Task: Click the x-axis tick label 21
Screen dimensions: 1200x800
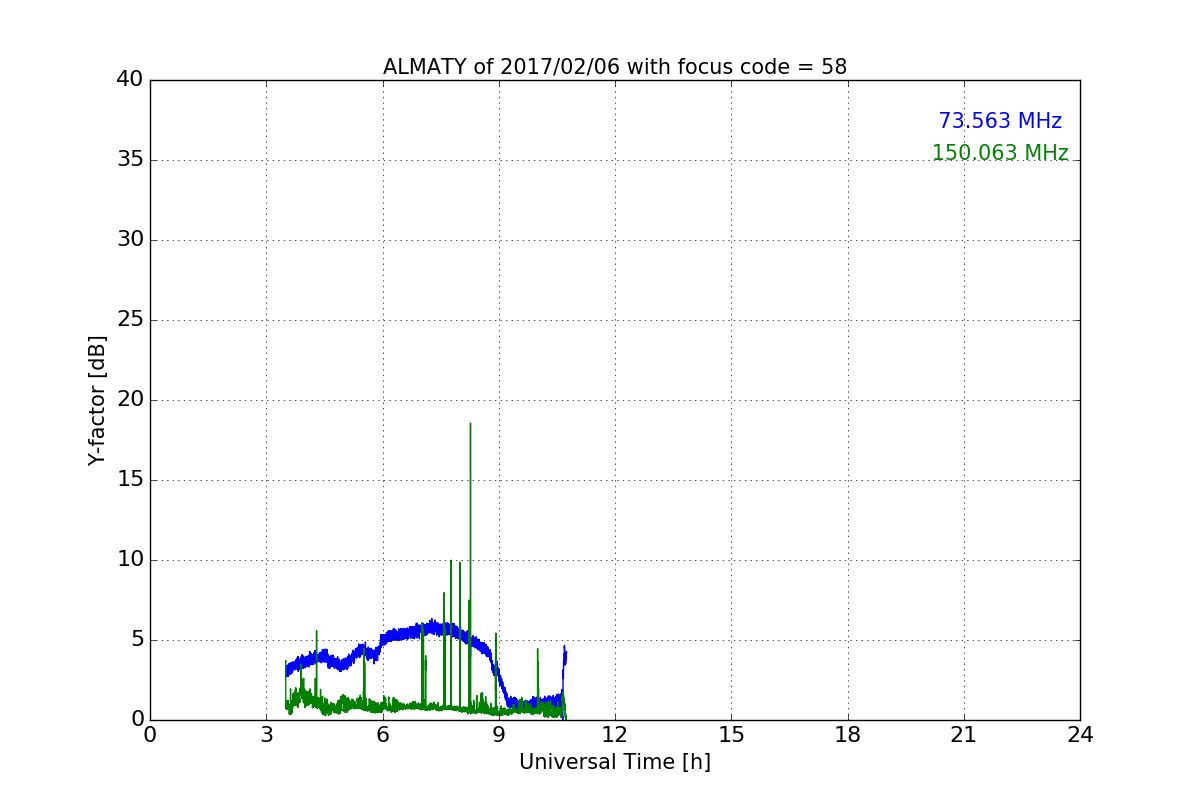Action: tap(964, 734)
